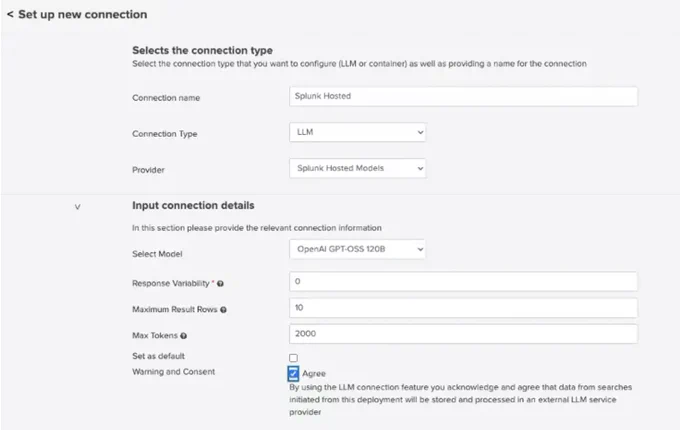680x430 pixels.
Task: Untick the Agree consent checkbox
Action: 293,373
